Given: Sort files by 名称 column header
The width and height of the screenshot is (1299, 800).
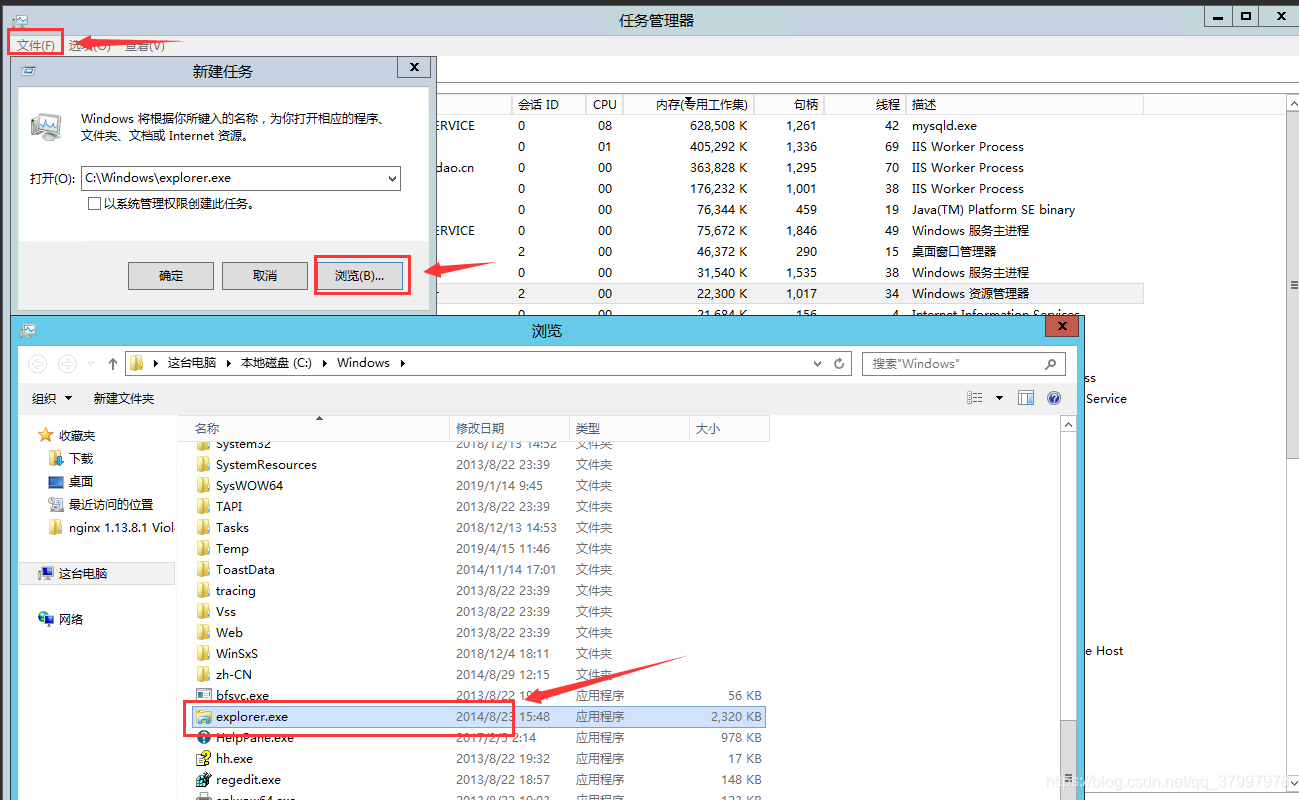Looking at the screenshot, I should click(314, 428).
